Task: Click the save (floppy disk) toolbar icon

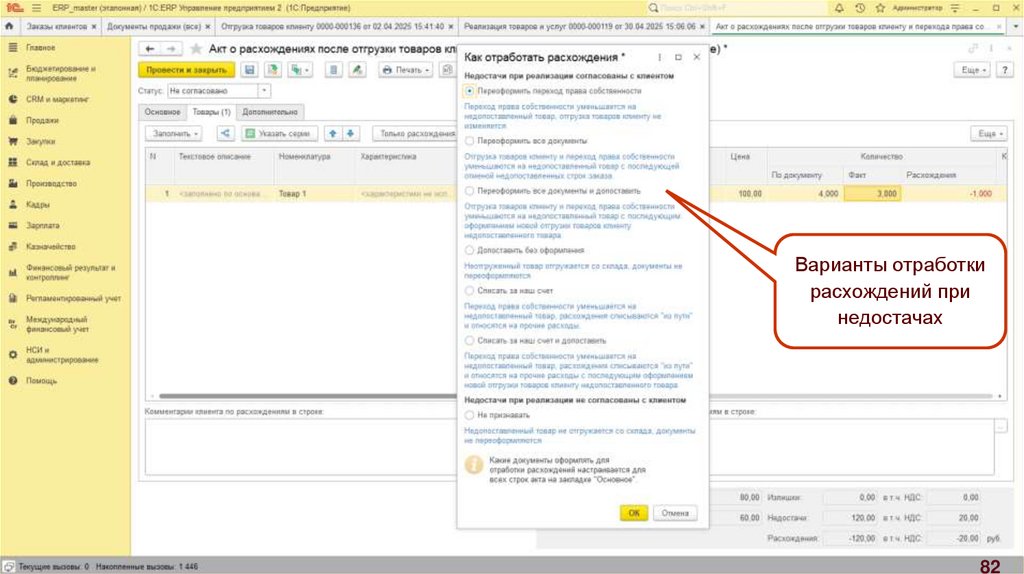Action: (249, 70)
